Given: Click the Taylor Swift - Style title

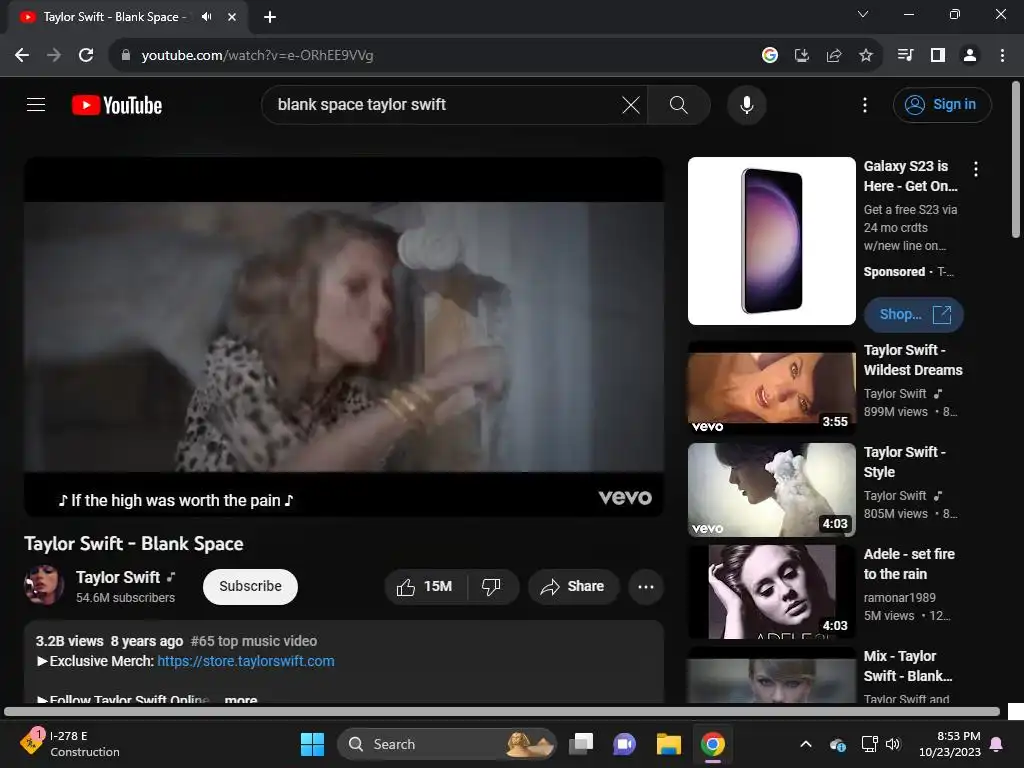Looking at the screenshot, I should coord(904,462).
